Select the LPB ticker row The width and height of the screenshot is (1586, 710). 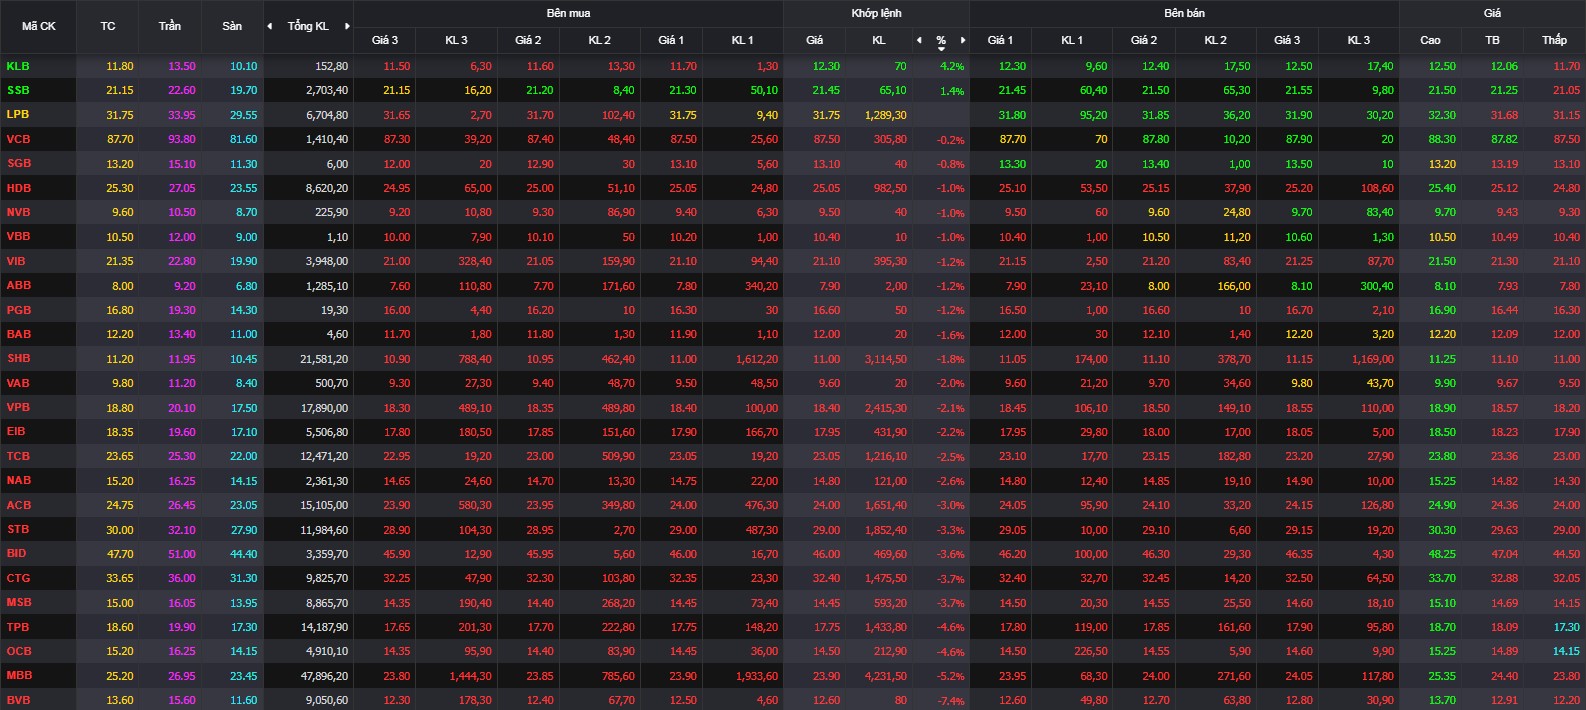click(18, 114)
